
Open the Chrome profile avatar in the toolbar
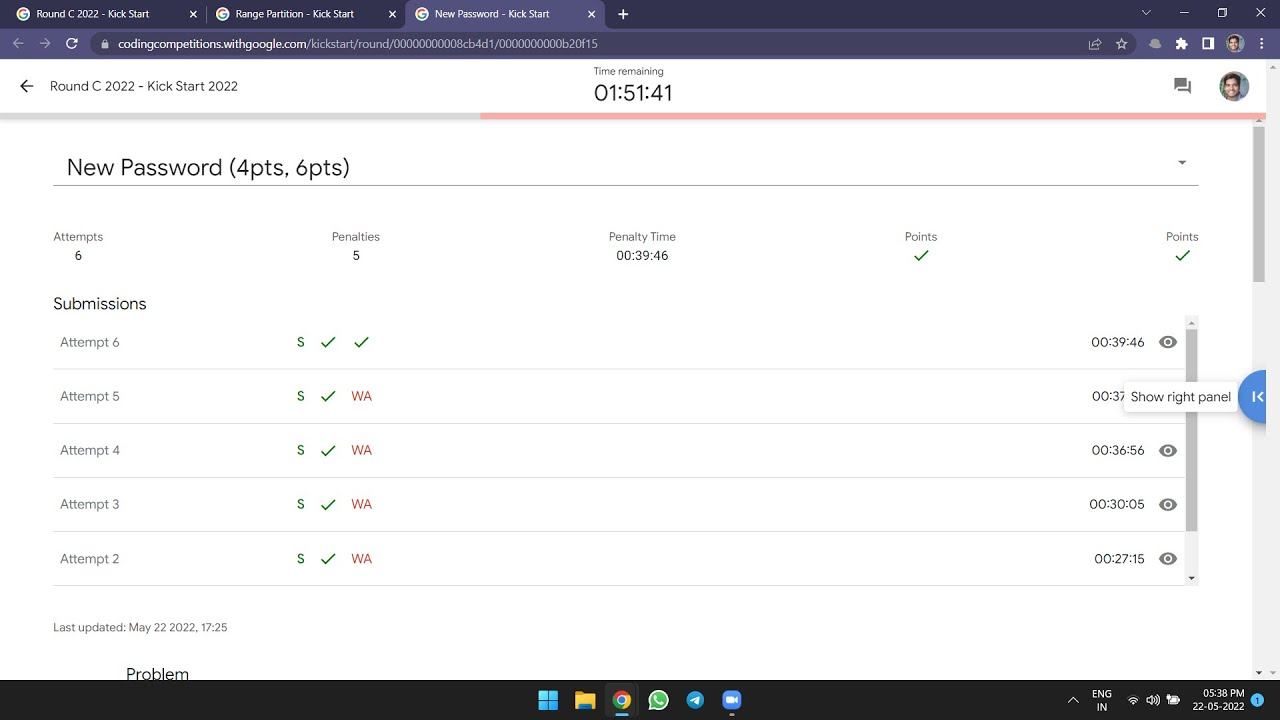click(x=1235, y=44)
